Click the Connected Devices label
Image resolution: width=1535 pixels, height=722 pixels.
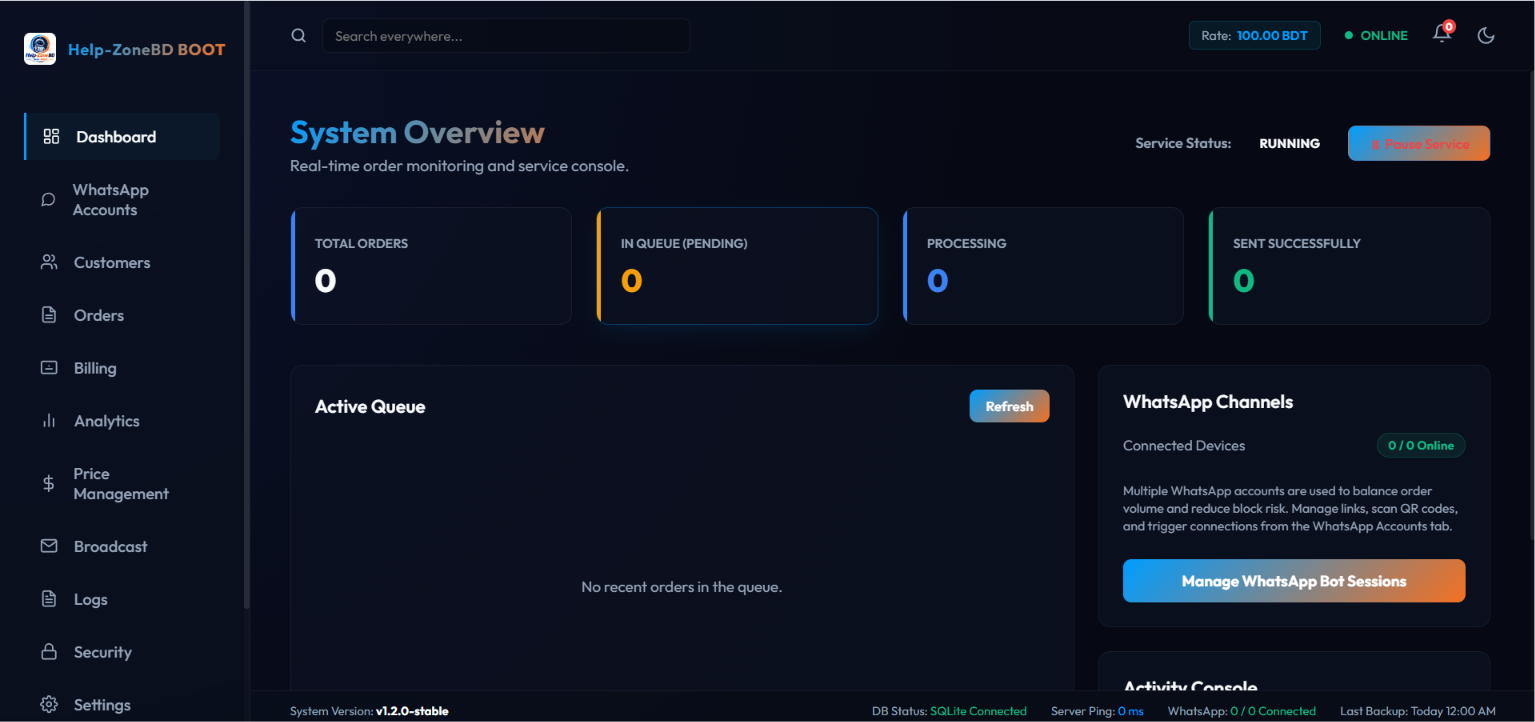click(1184, 445)
